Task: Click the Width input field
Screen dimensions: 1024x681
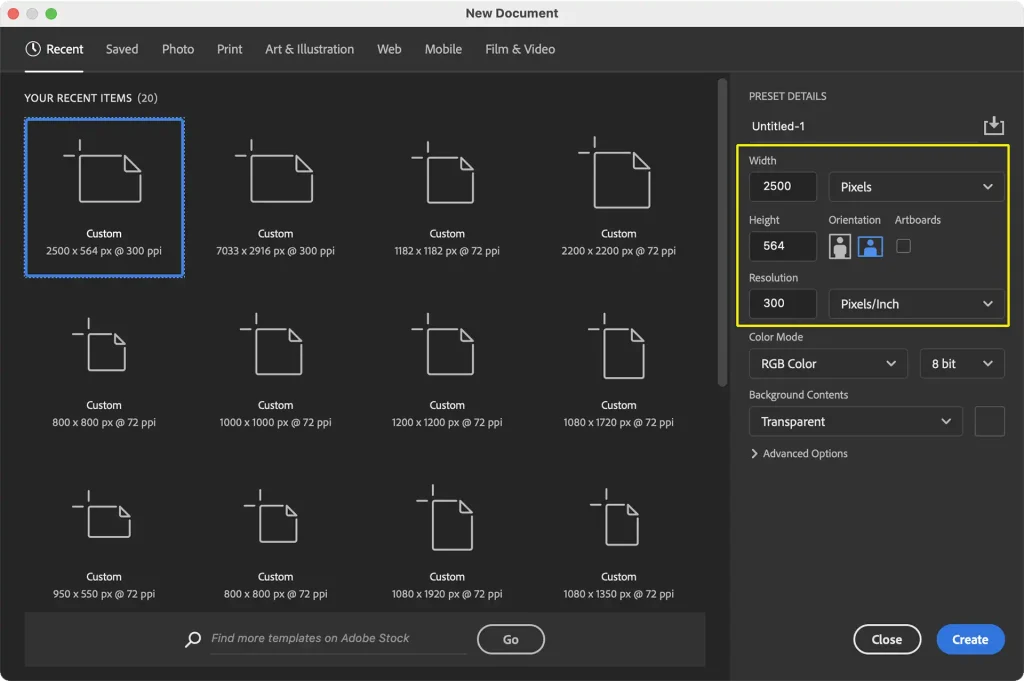Action: pyautogui.click(x=782, y=187)
